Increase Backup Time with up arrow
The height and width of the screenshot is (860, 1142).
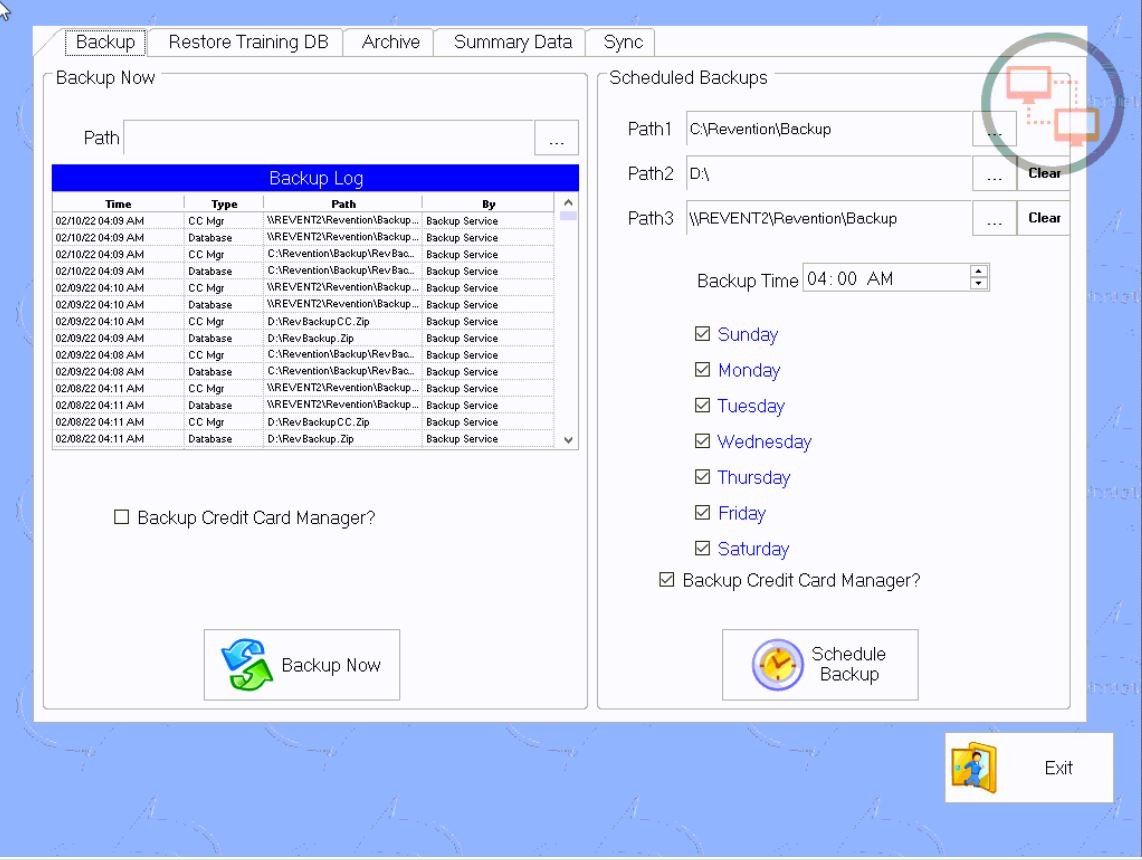(979, 272)
